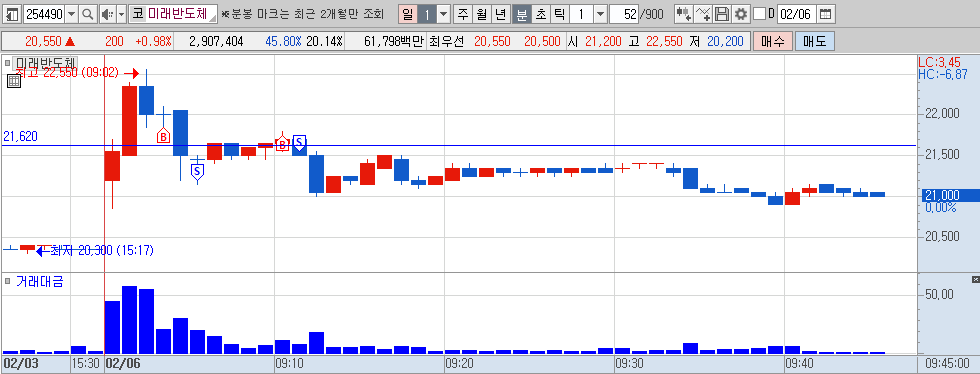980x374 pixels.
Task: Click the add line indicator icon
Action: (703, 14)
